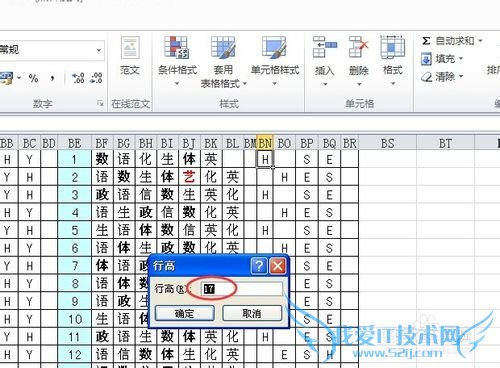500x368 pixels.
Task: Confirm row height with 确定 button
Action: click(x=185, y=313)
